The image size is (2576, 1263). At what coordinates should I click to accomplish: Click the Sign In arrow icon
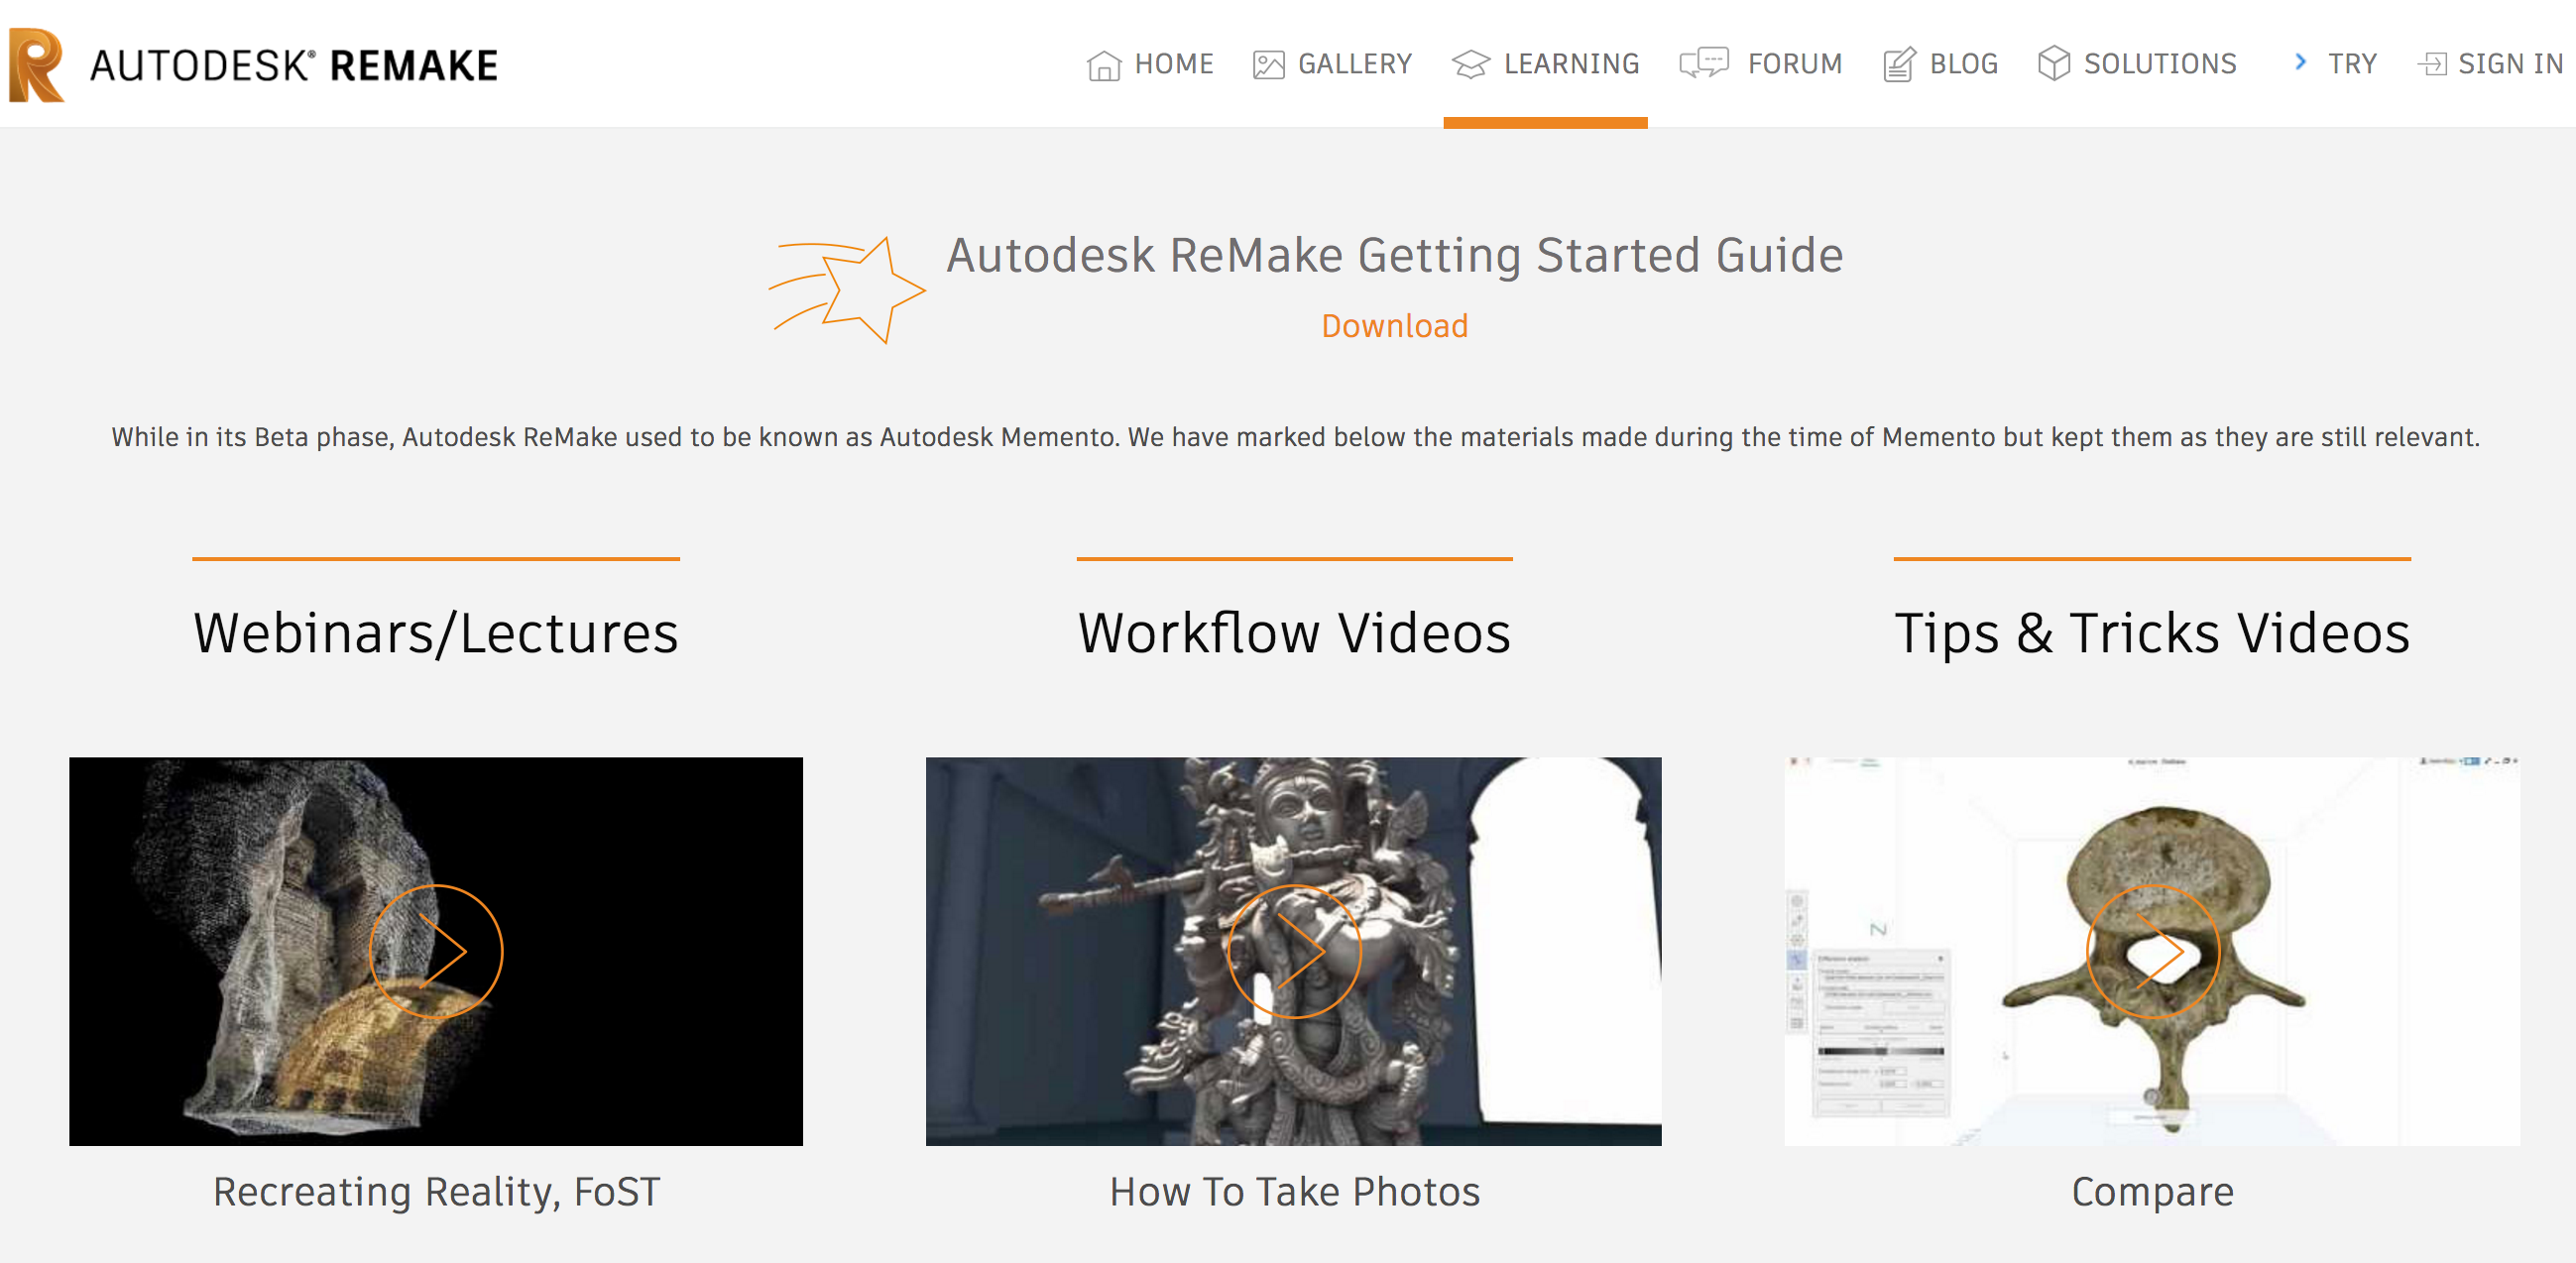(x=2431, y=65)
